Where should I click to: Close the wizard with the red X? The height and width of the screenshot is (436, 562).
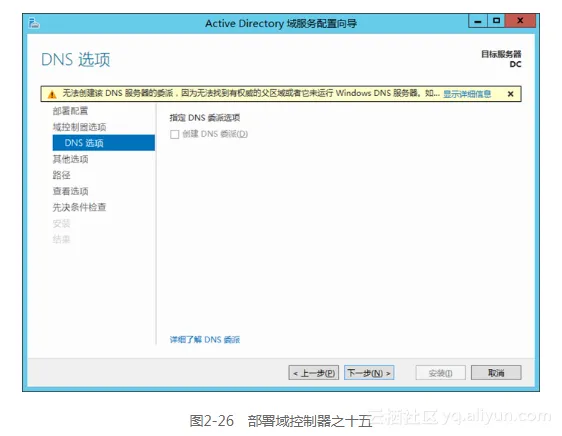(520, 21)
